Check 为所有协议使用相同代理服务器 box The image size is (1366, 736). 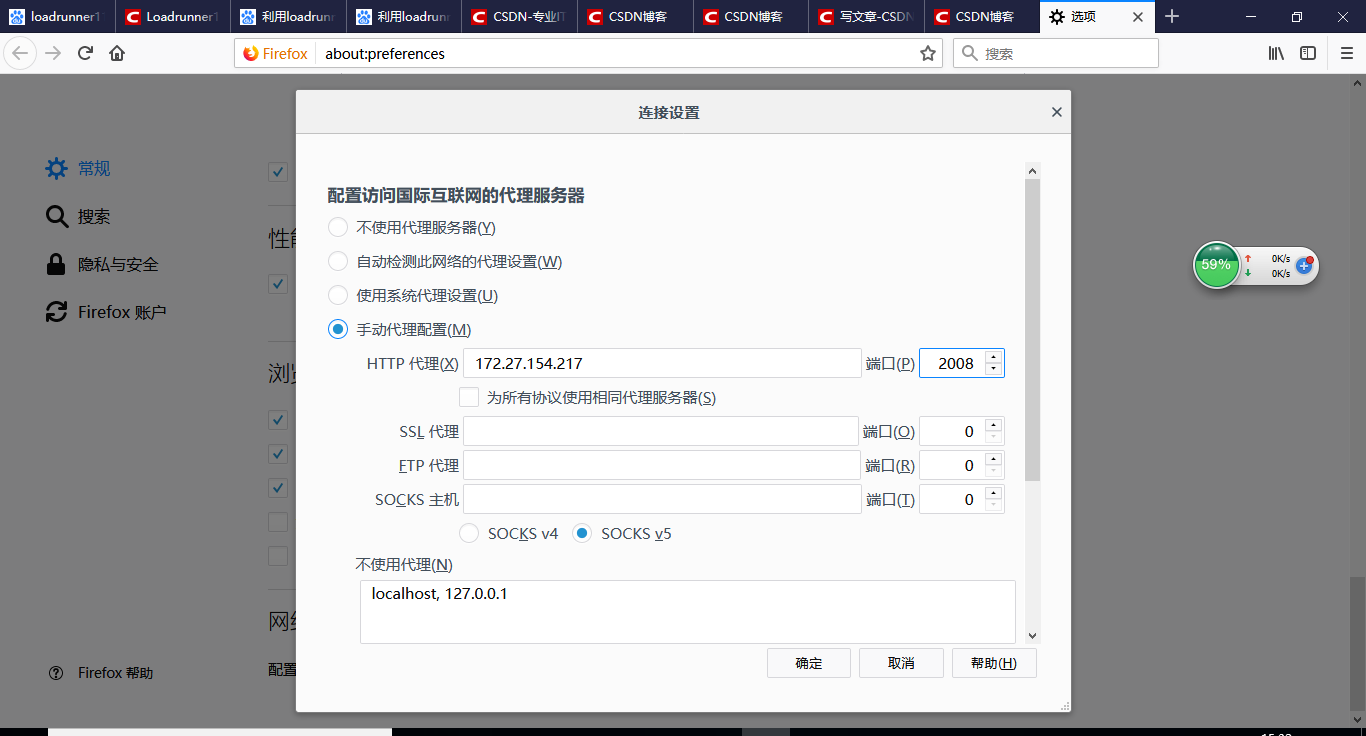[x=469, y=397]
